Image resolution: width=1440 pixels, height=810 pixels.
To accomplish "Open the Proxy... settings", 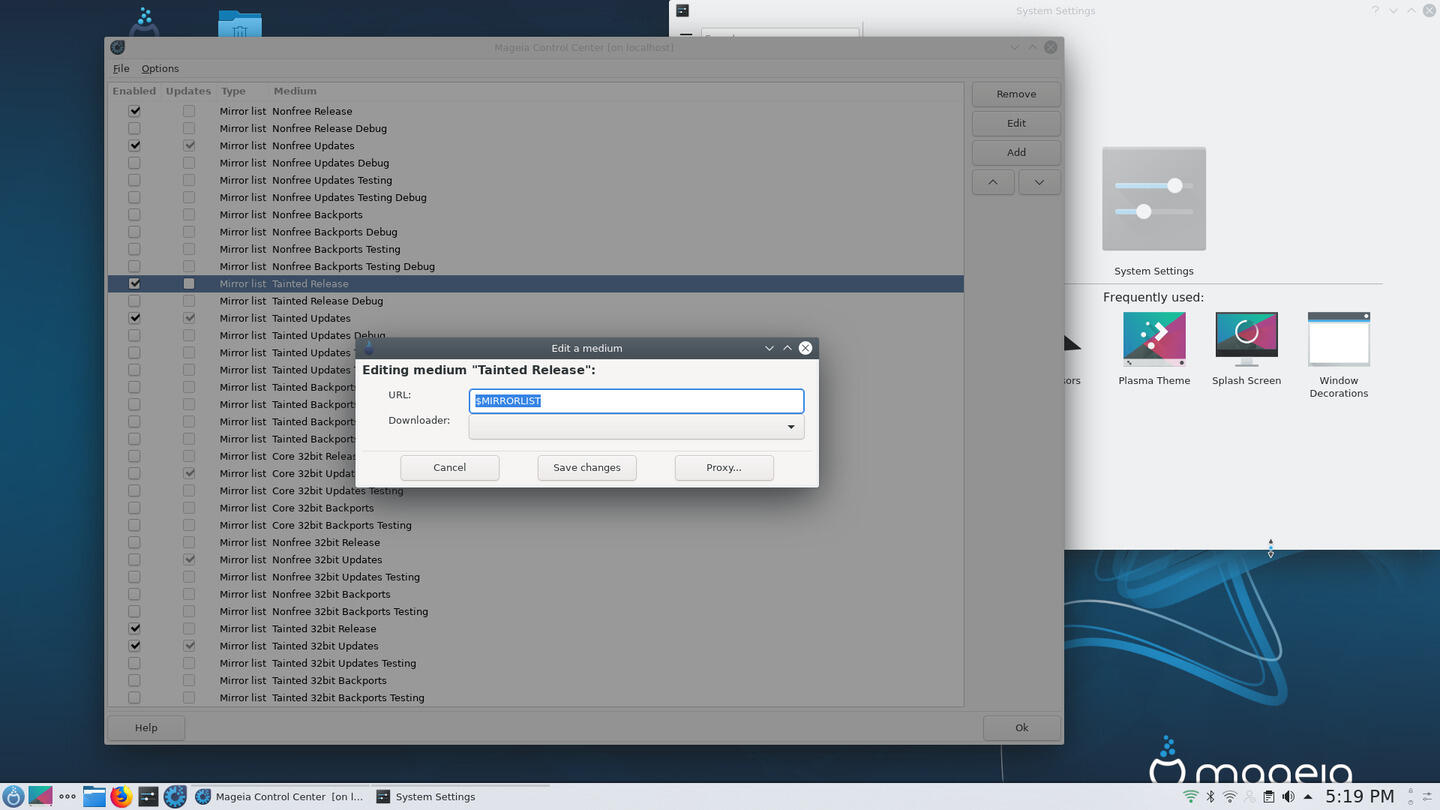I will (724, 467).
